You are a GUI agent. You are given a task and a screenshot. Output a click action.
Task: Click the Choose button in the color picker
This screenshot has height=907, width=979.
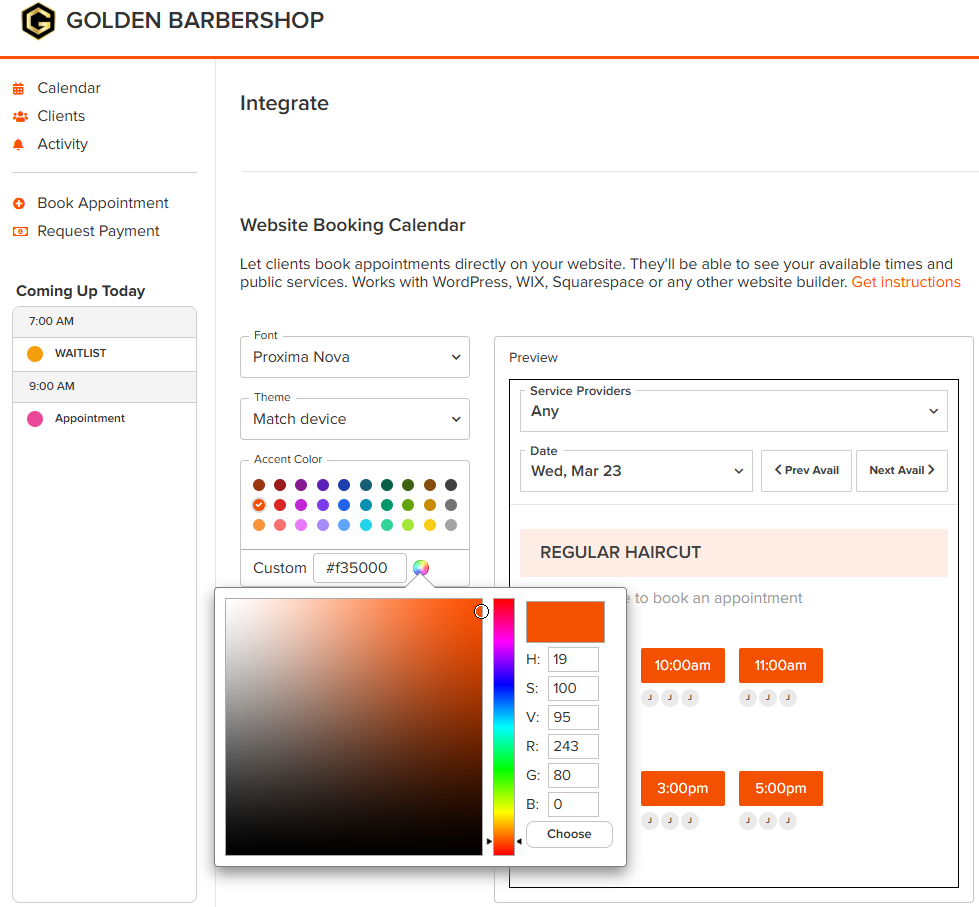569,834
